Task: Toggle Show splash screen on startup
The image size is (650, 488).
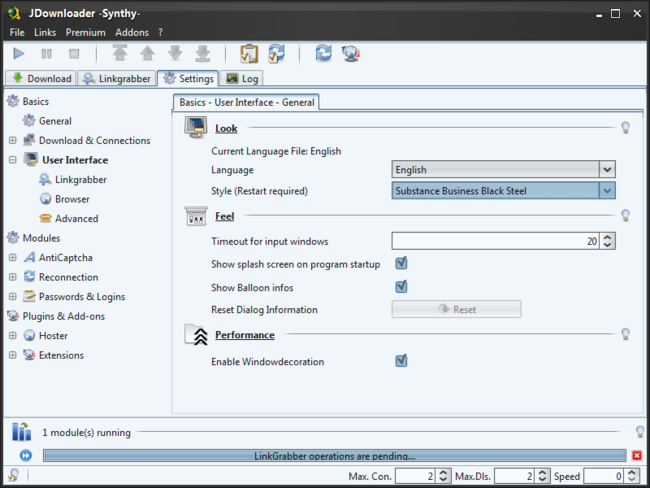Action: [x=401, y=263]
